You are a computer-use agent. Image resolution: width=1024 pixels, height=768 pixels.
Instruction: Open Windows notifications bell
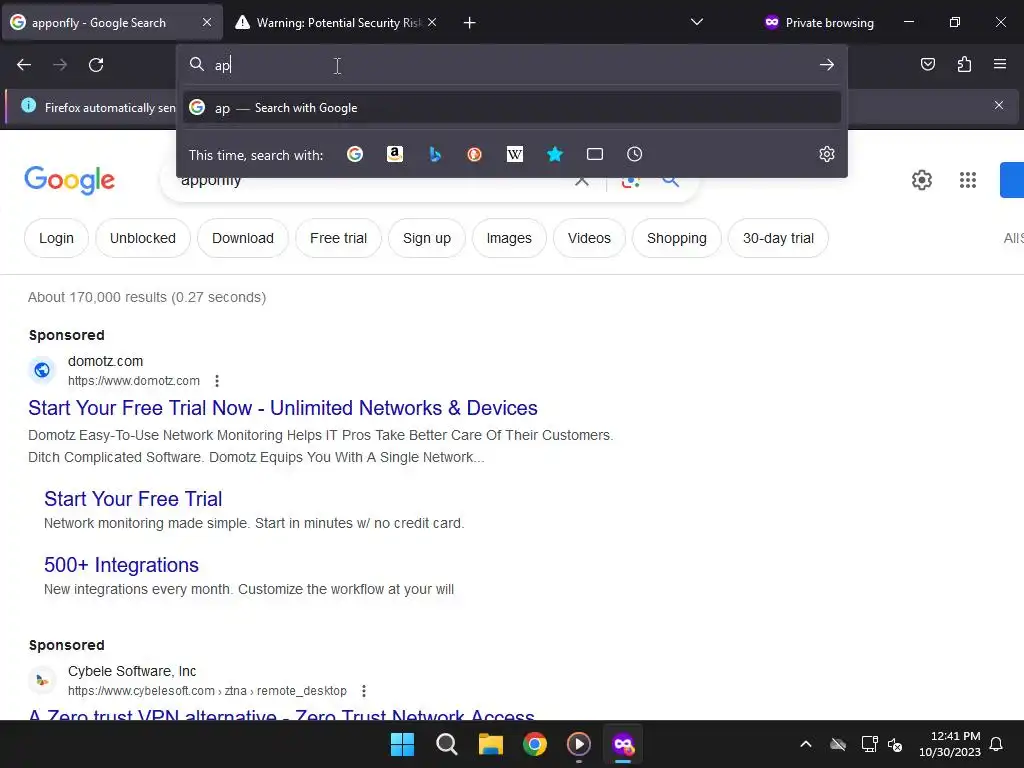[x=997, y=744]
